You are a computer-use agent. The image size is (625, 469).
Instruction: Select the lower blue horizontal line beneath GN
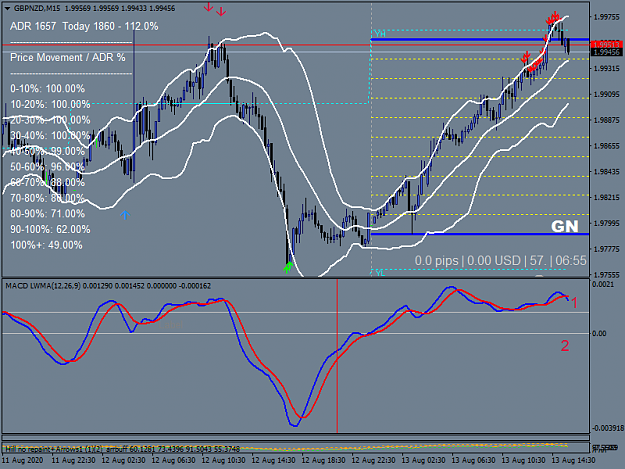coord(480,234)
